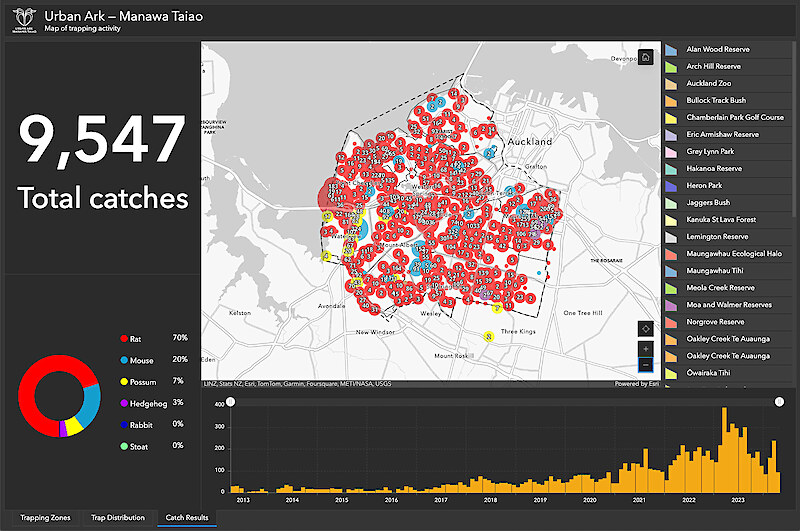Click the find my location button on map
Image resolution: width=800 pixels, height=531 pixels.
click(646, 328)
